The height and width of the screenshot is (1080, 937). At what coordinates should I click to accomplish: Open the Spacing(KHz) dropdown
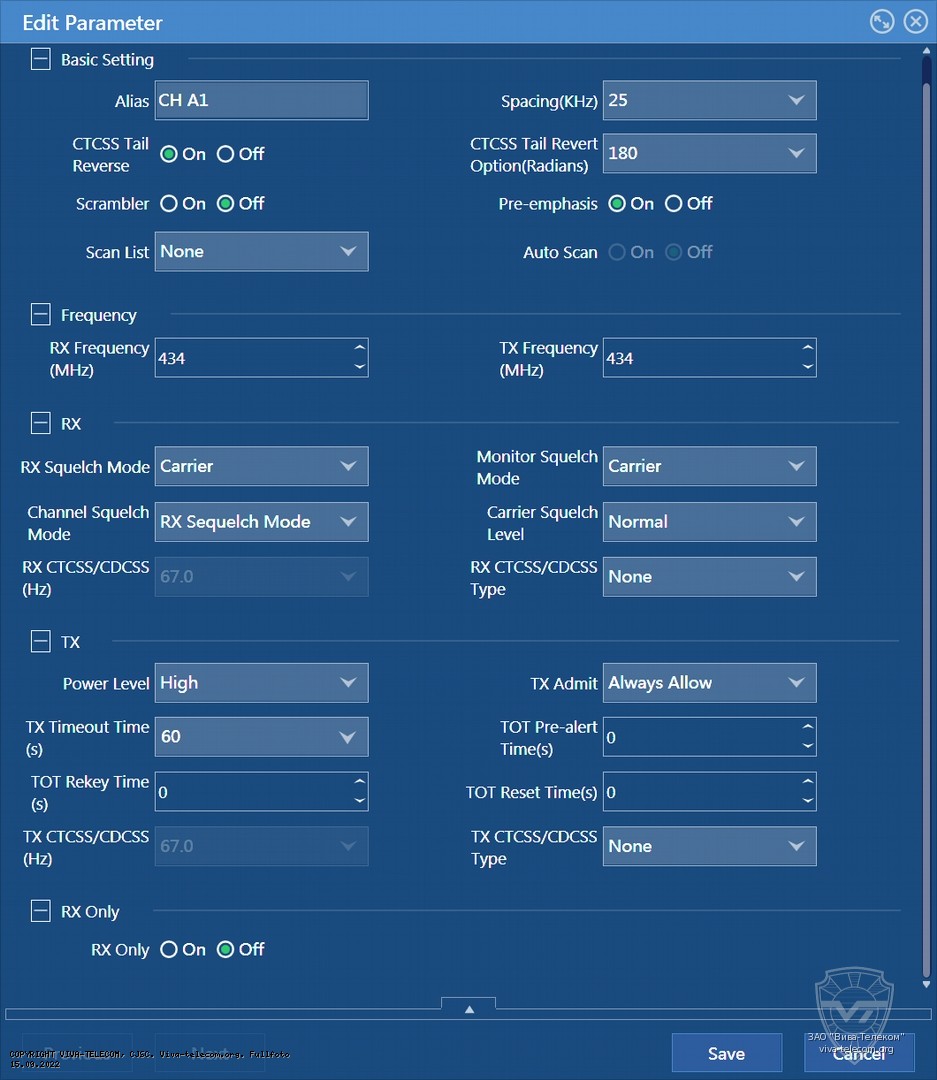(709, 100)
